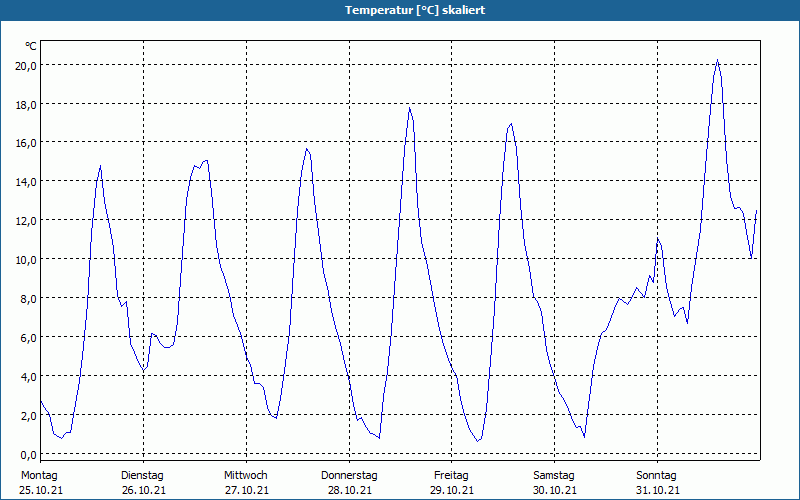Click the 14,0 y-axis label
Screen dimensions: 800x500
tap(26, 182)
